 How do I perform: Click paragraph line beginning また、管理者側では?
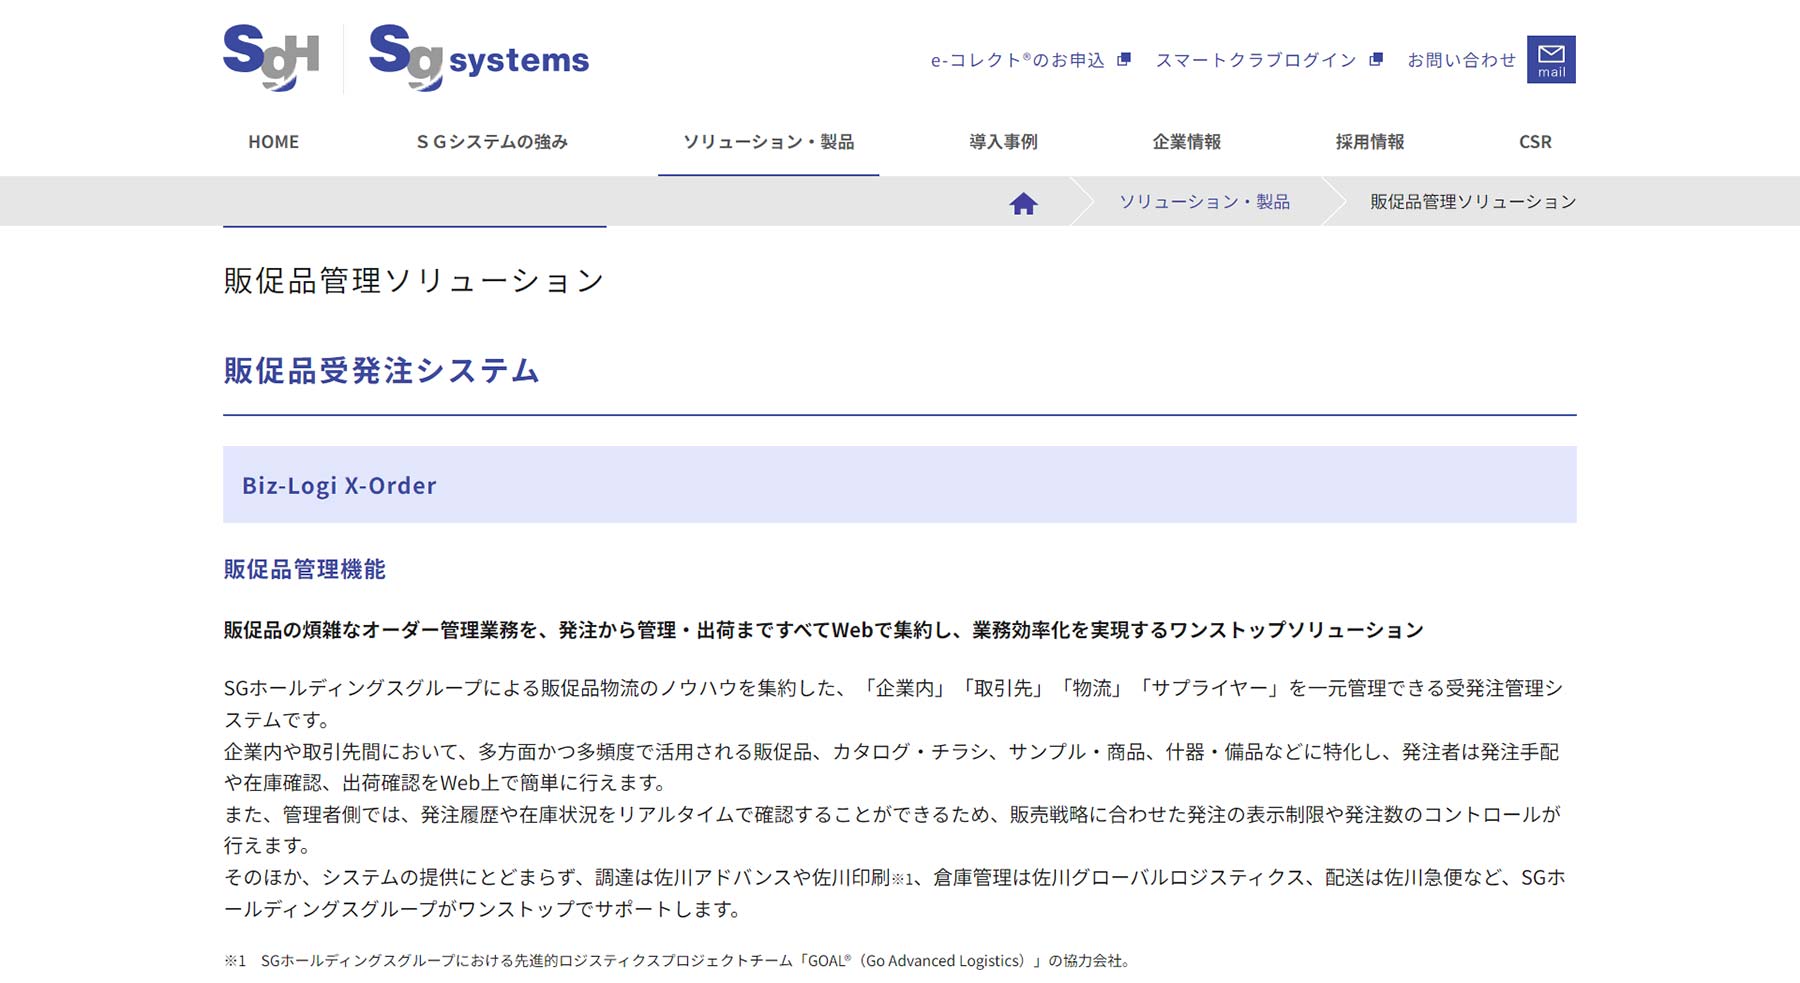click(x=892, y=815)
